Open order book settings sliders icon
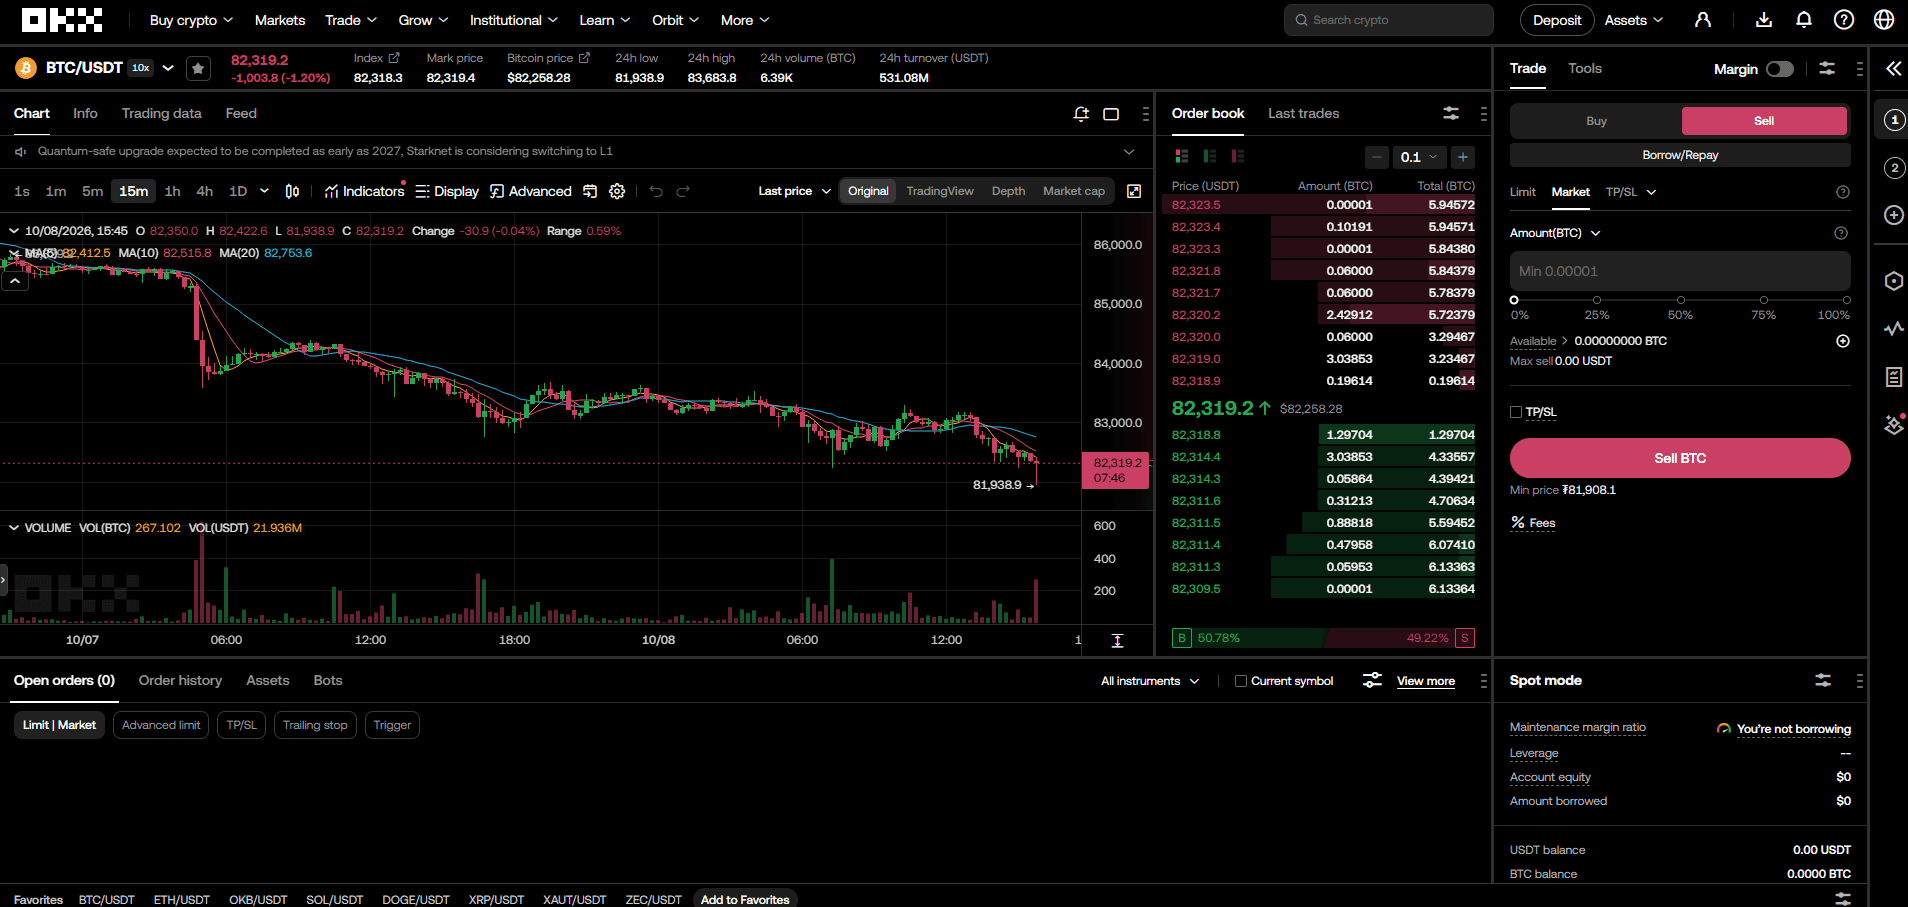Image resolution: width=1908 pixels, height=907 pixels. (x=1451, y=114)
